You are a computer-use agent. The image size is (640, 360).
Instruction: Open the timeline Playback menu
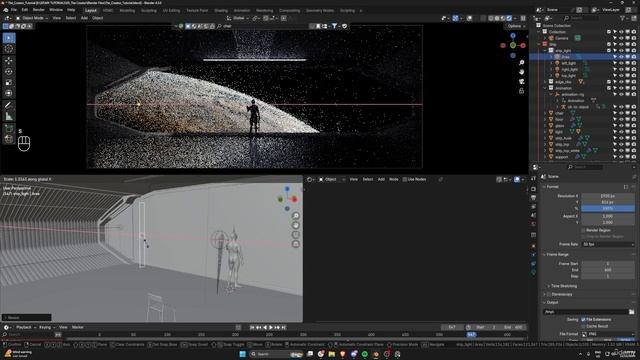[25, 327]
